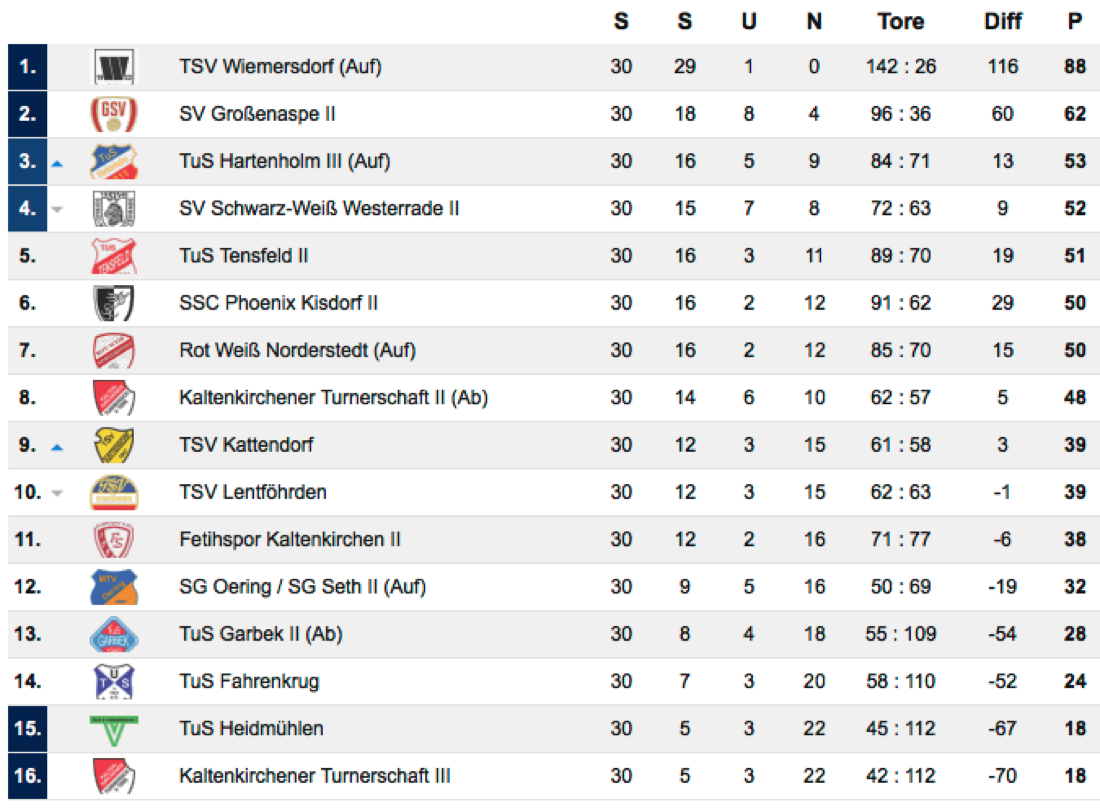Click the TuS Heidmühlen green logo

click(x=114, y=728)
